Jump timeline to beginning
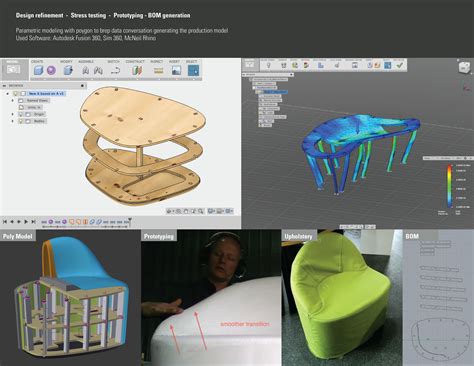 pos(5,222)
